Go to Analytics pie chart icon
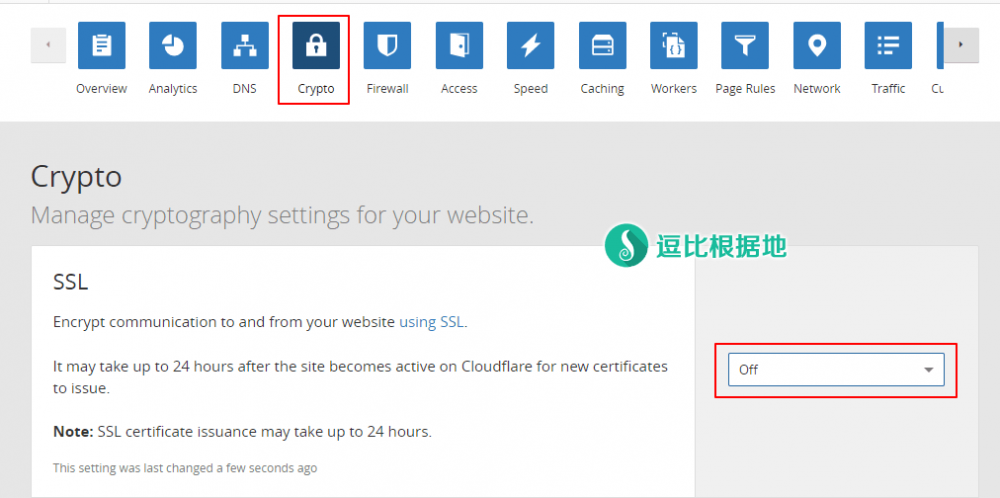The height and width of the screenshot is (498, 1000). coord(173,46)
